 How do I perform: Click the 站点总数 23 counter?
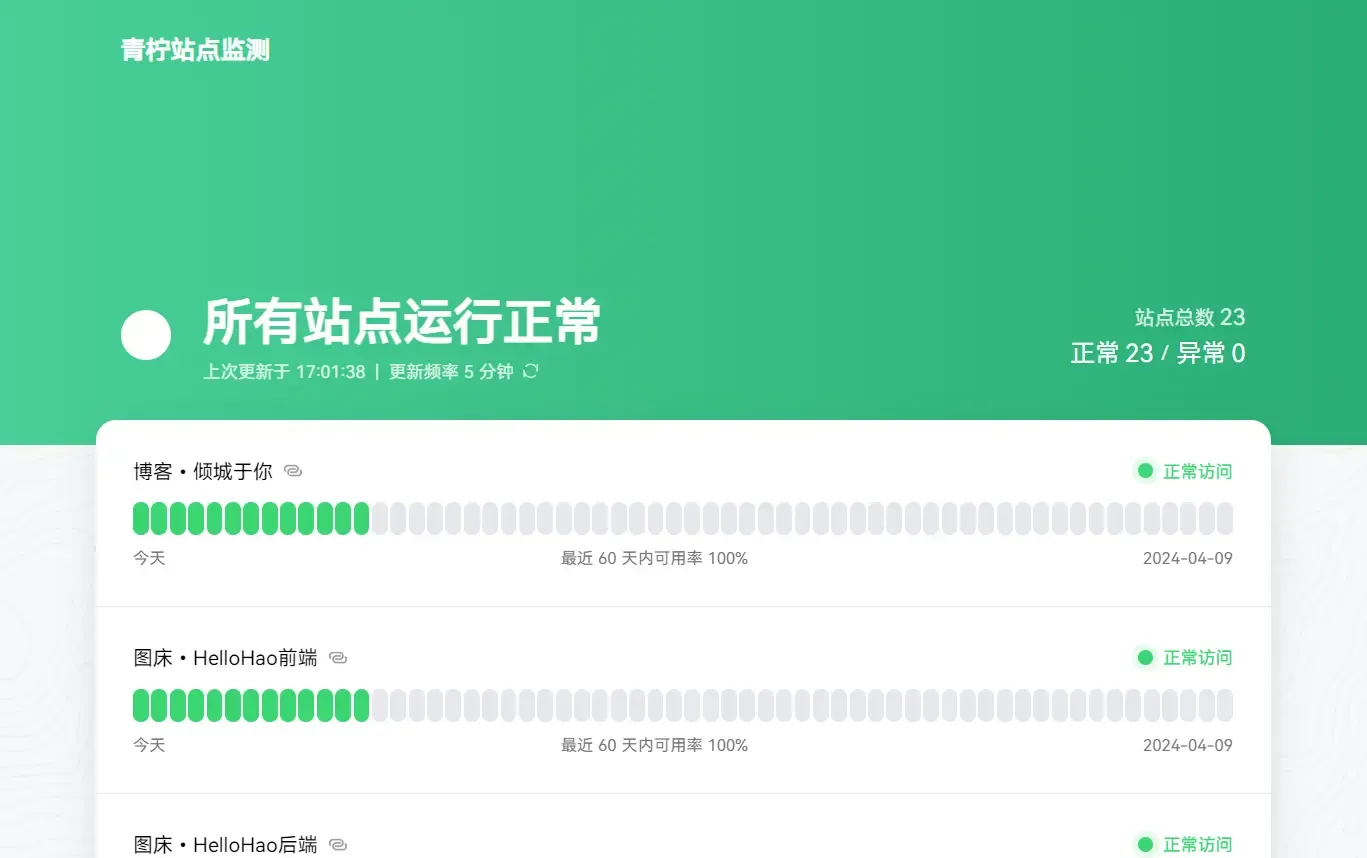click(1189, 317)
